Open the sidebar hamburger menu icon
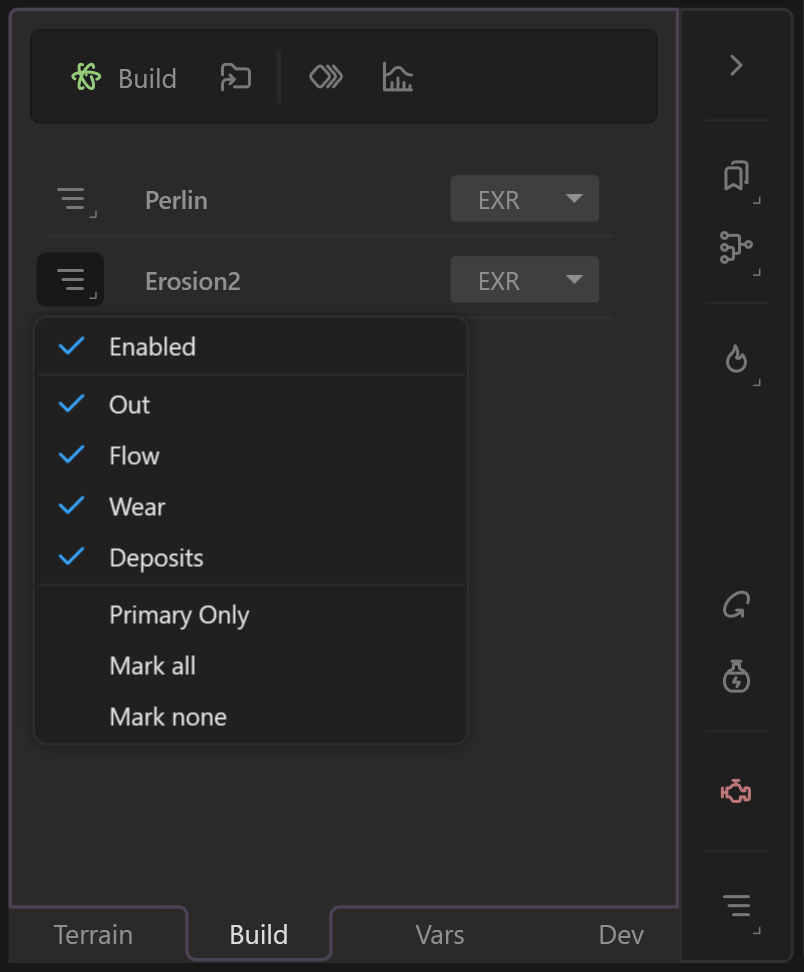Viewport: 804px width, 972px height. tap(737, 906)
